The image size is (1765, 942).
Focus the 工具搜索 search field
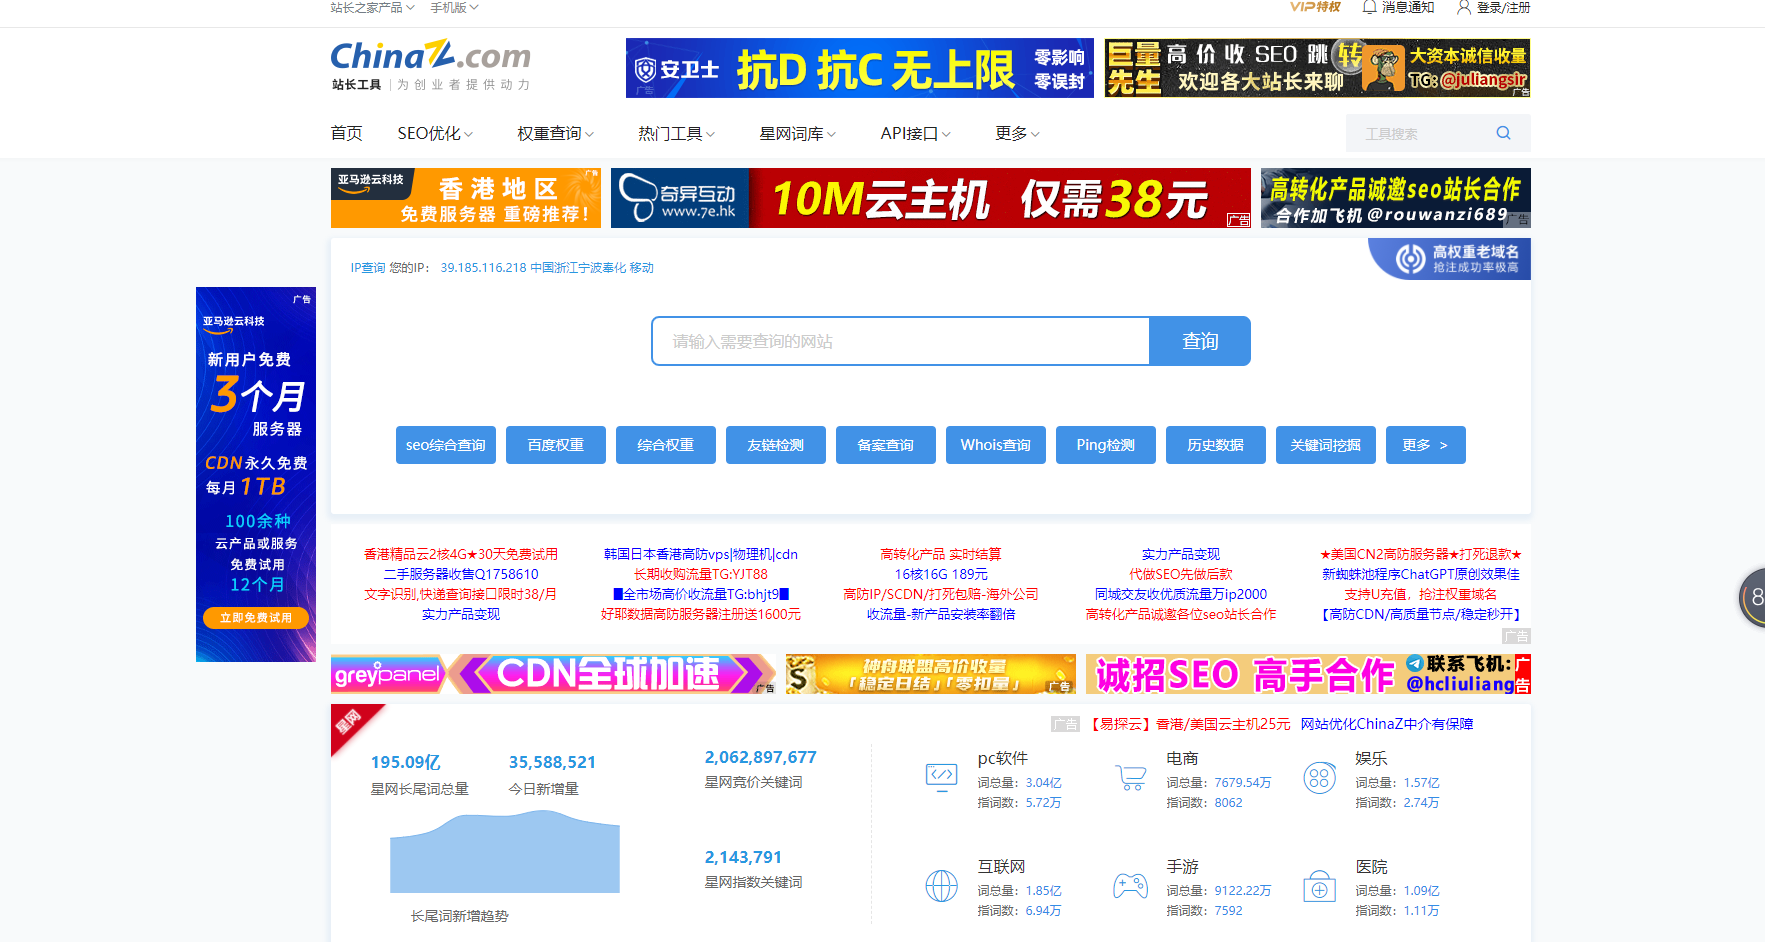[1420, 133]
